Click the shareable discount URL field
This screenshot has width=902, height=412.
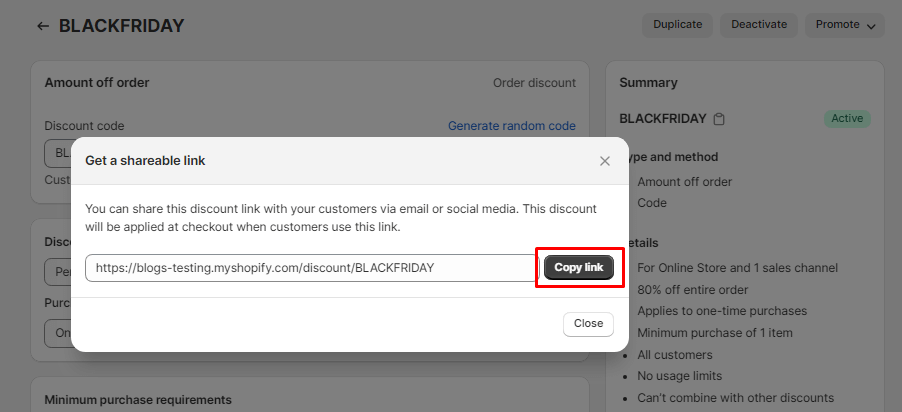[x=312, y=268]
